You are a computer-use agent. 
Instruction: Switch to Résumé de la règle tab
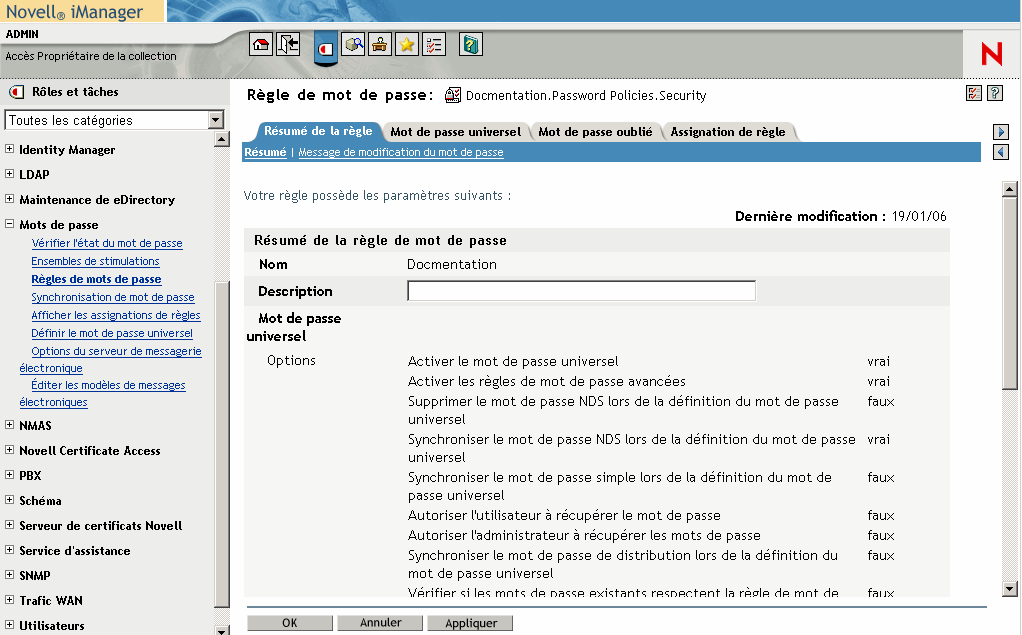point(318,131)
